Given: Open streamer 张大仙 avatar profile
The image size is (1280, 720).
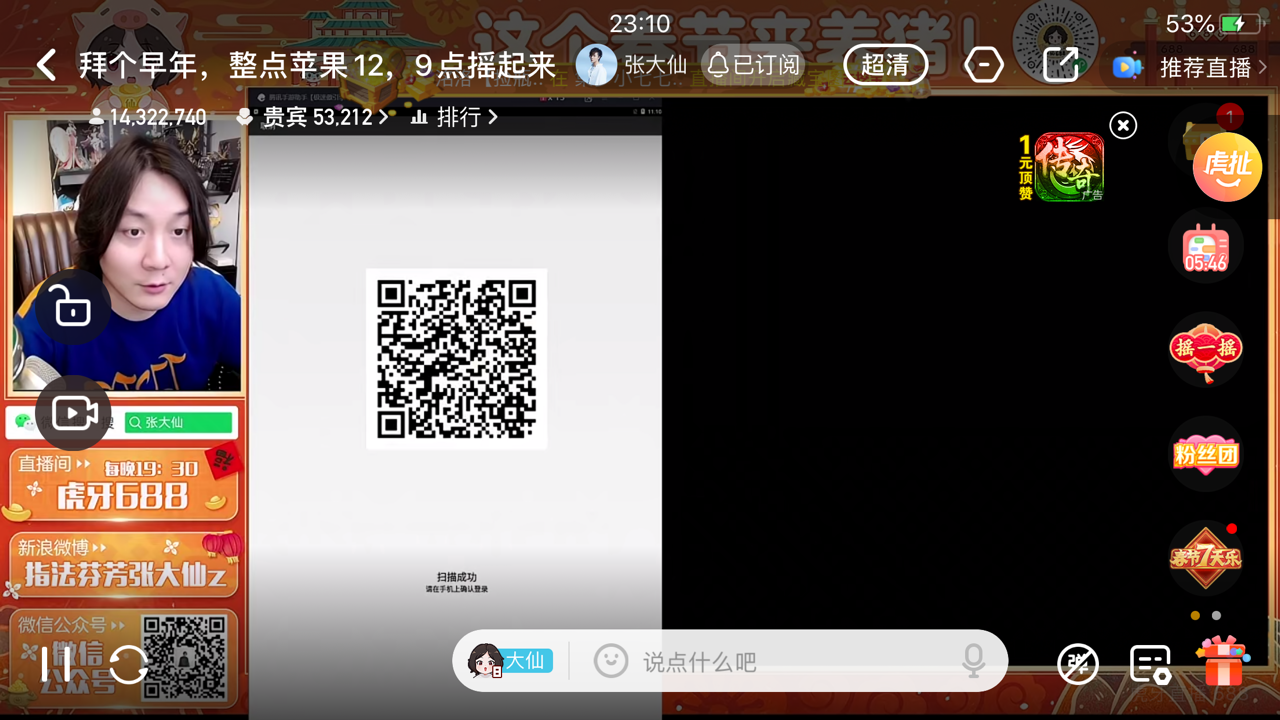Looking at the screenshot, I should [x=596, y=66].
